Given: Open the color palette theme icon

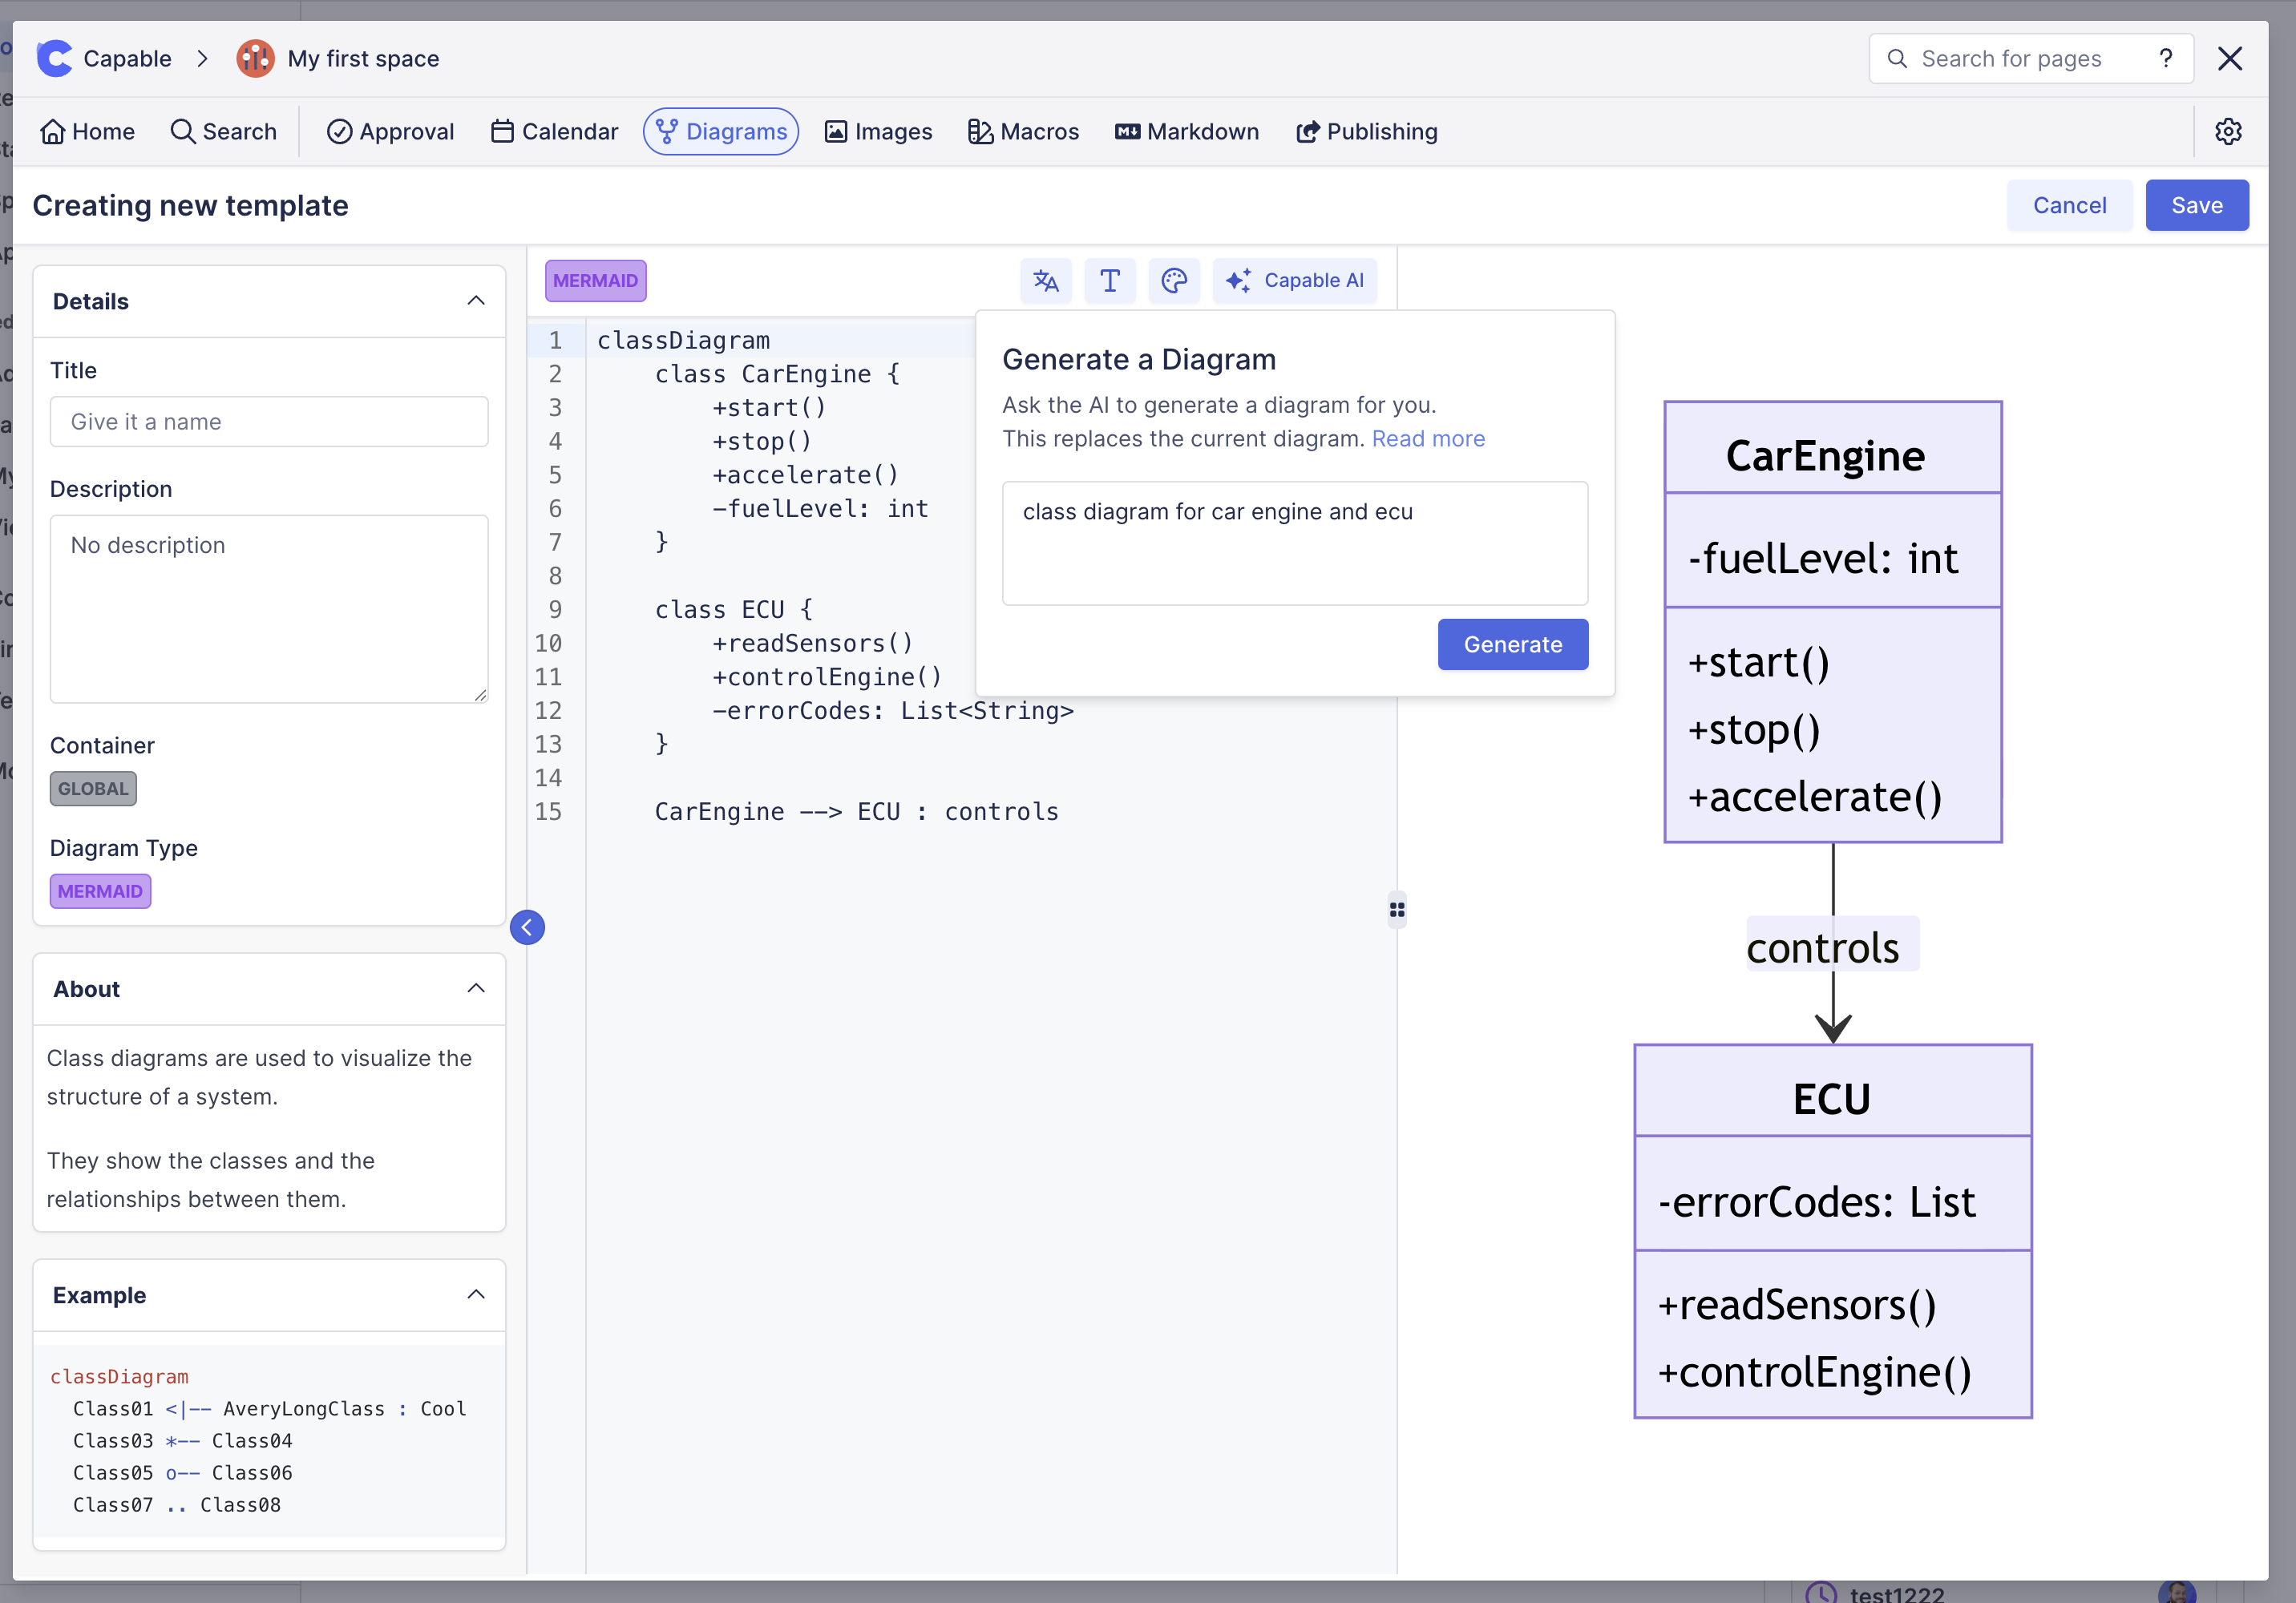Looking at the screenshot, I should 1174,281.
